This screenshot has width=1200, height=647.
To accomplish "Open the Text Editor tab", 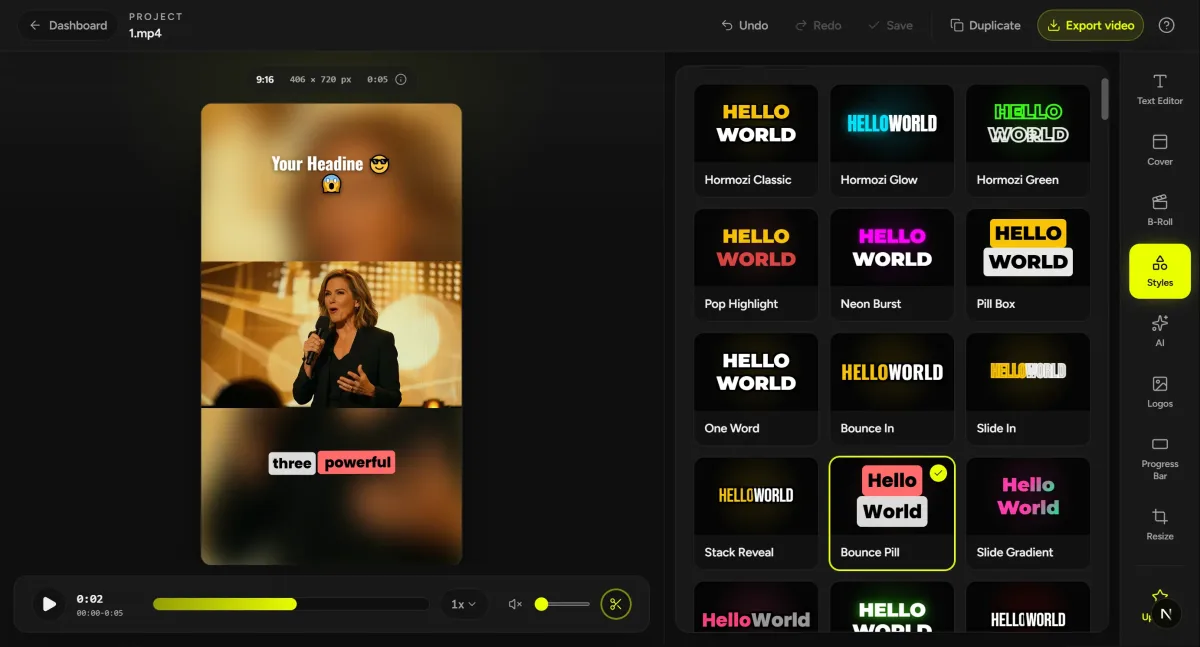I will [1160, 89].
